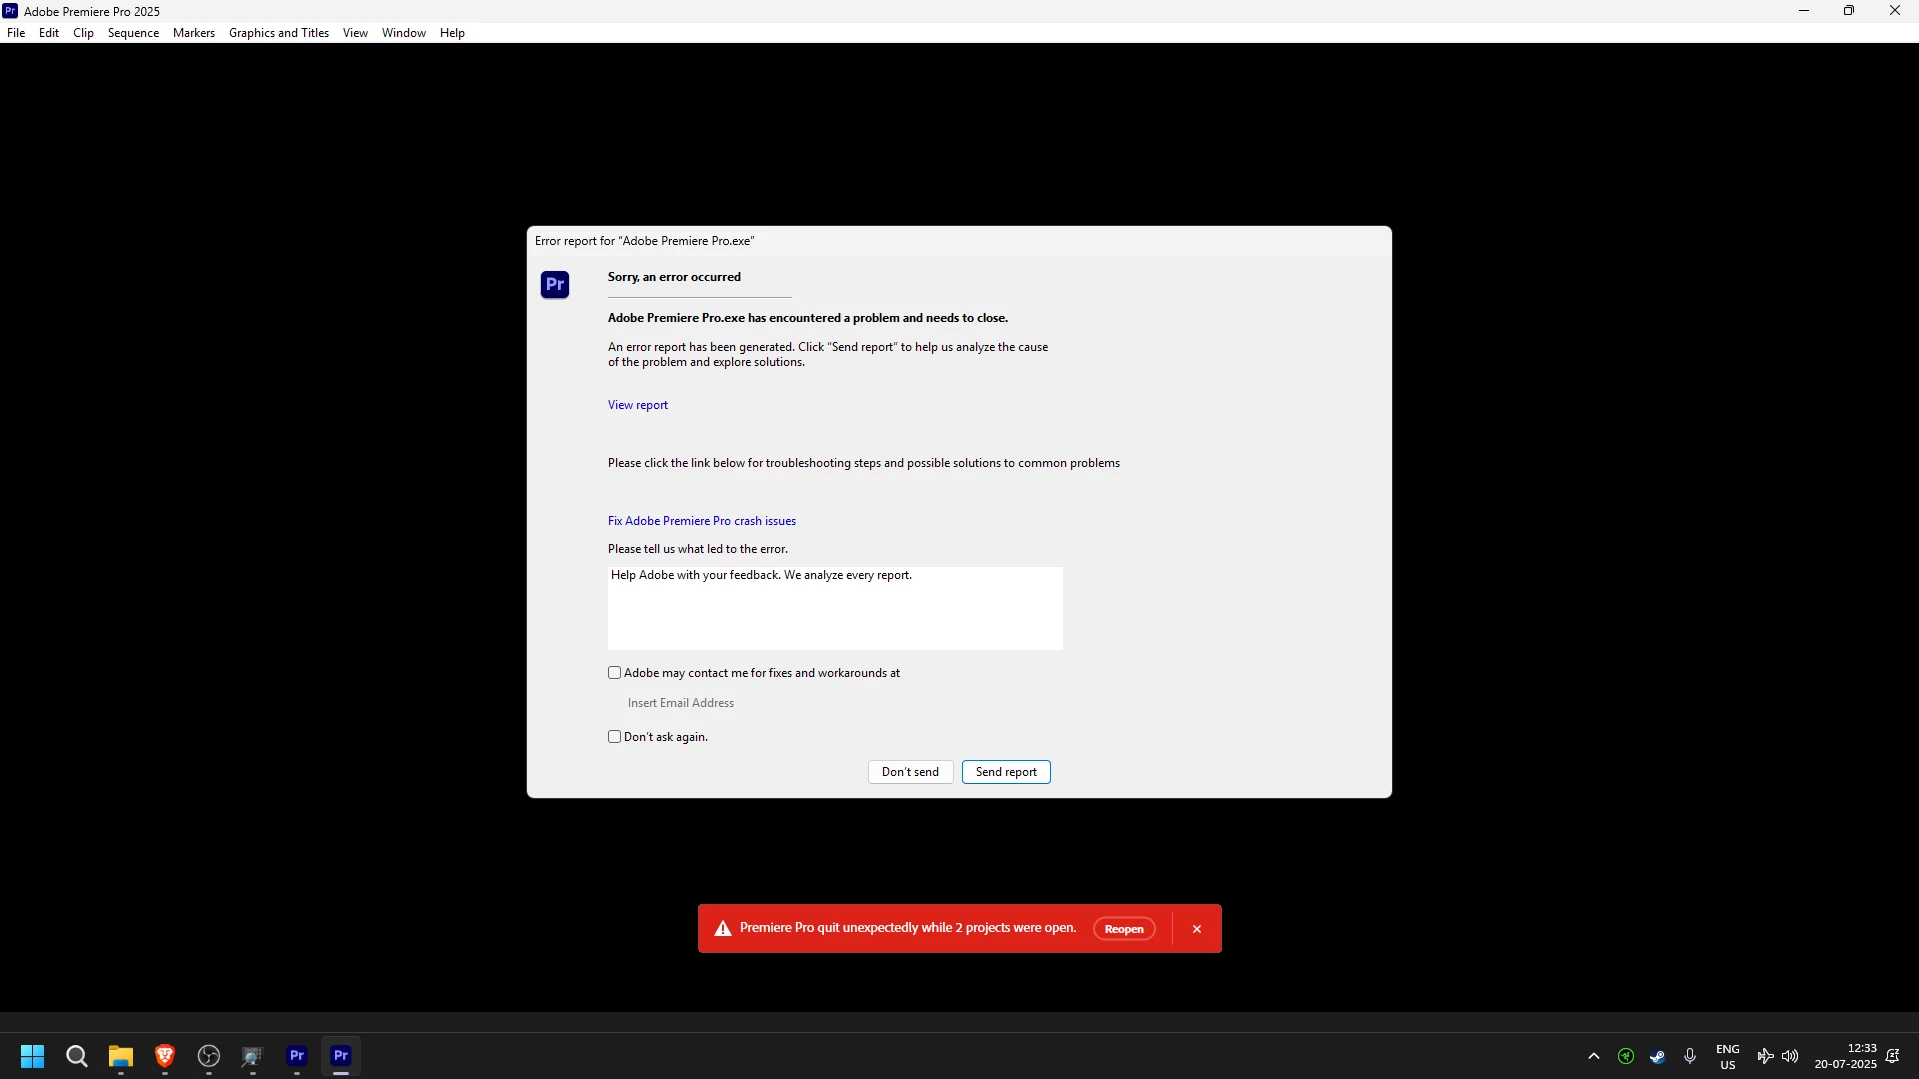Open Windows Search from taskbar
This screenshot has width=1919, height=1079.
[x=77, y=1056]
